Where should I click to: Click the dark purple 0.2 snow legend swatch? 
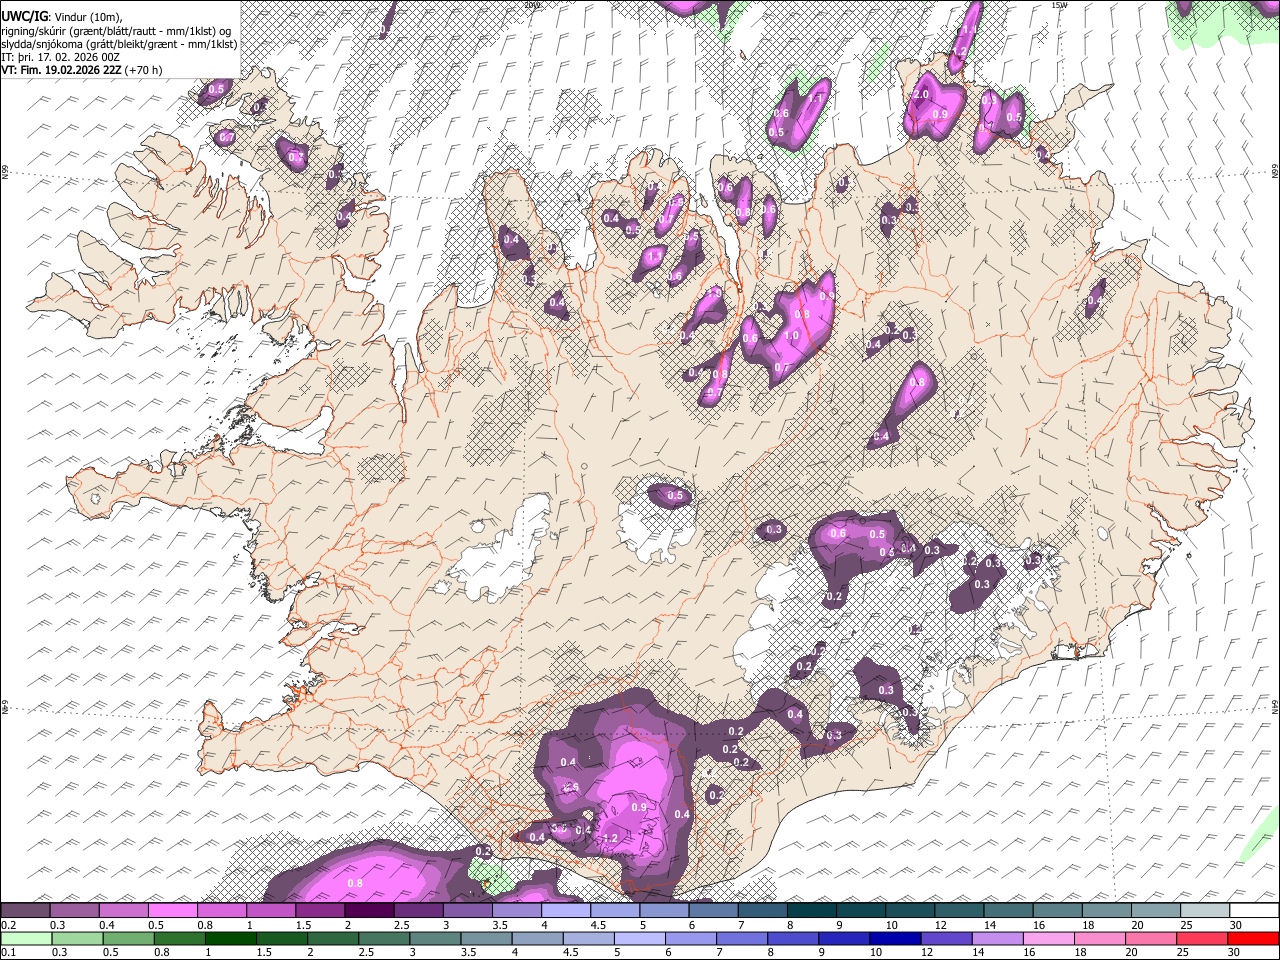tap(25, 911)
